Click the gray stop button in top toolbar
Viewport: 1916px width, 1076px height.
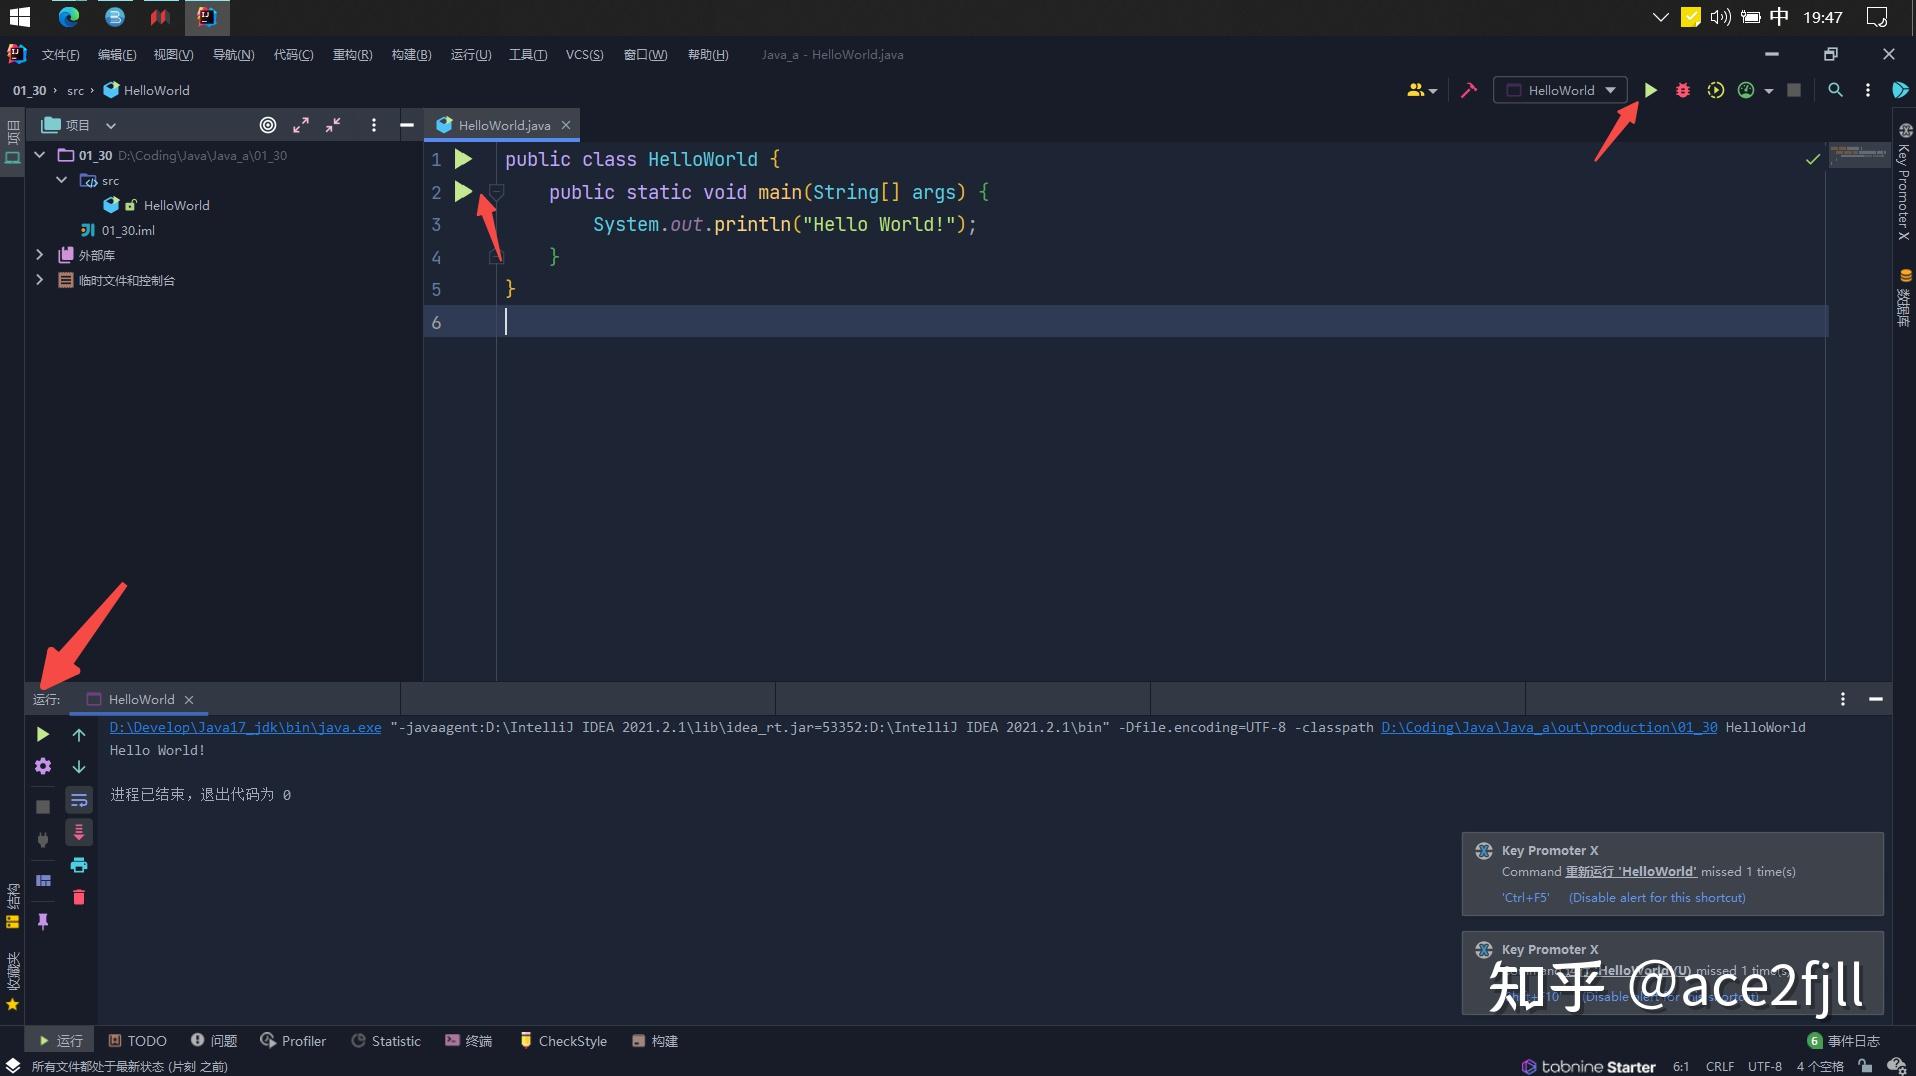point(1794,90)
